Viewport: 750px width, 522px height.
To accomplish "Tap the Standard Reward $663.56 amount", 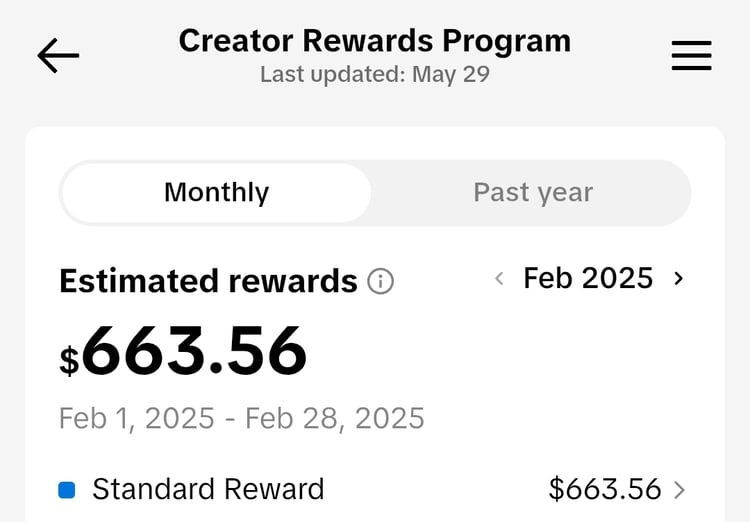I will tap(605, 489).
